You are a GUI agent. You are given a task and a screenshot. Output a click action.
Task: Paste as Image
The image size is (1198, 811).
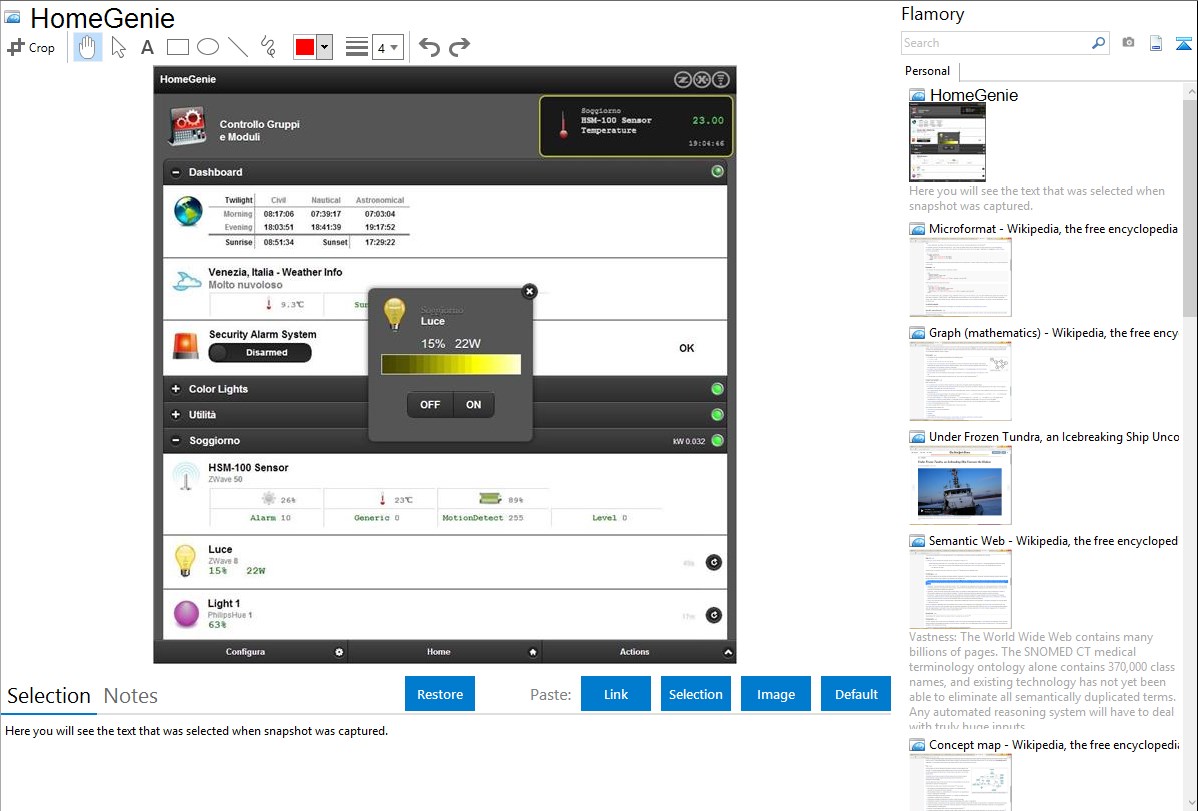(x=775, y=694)
